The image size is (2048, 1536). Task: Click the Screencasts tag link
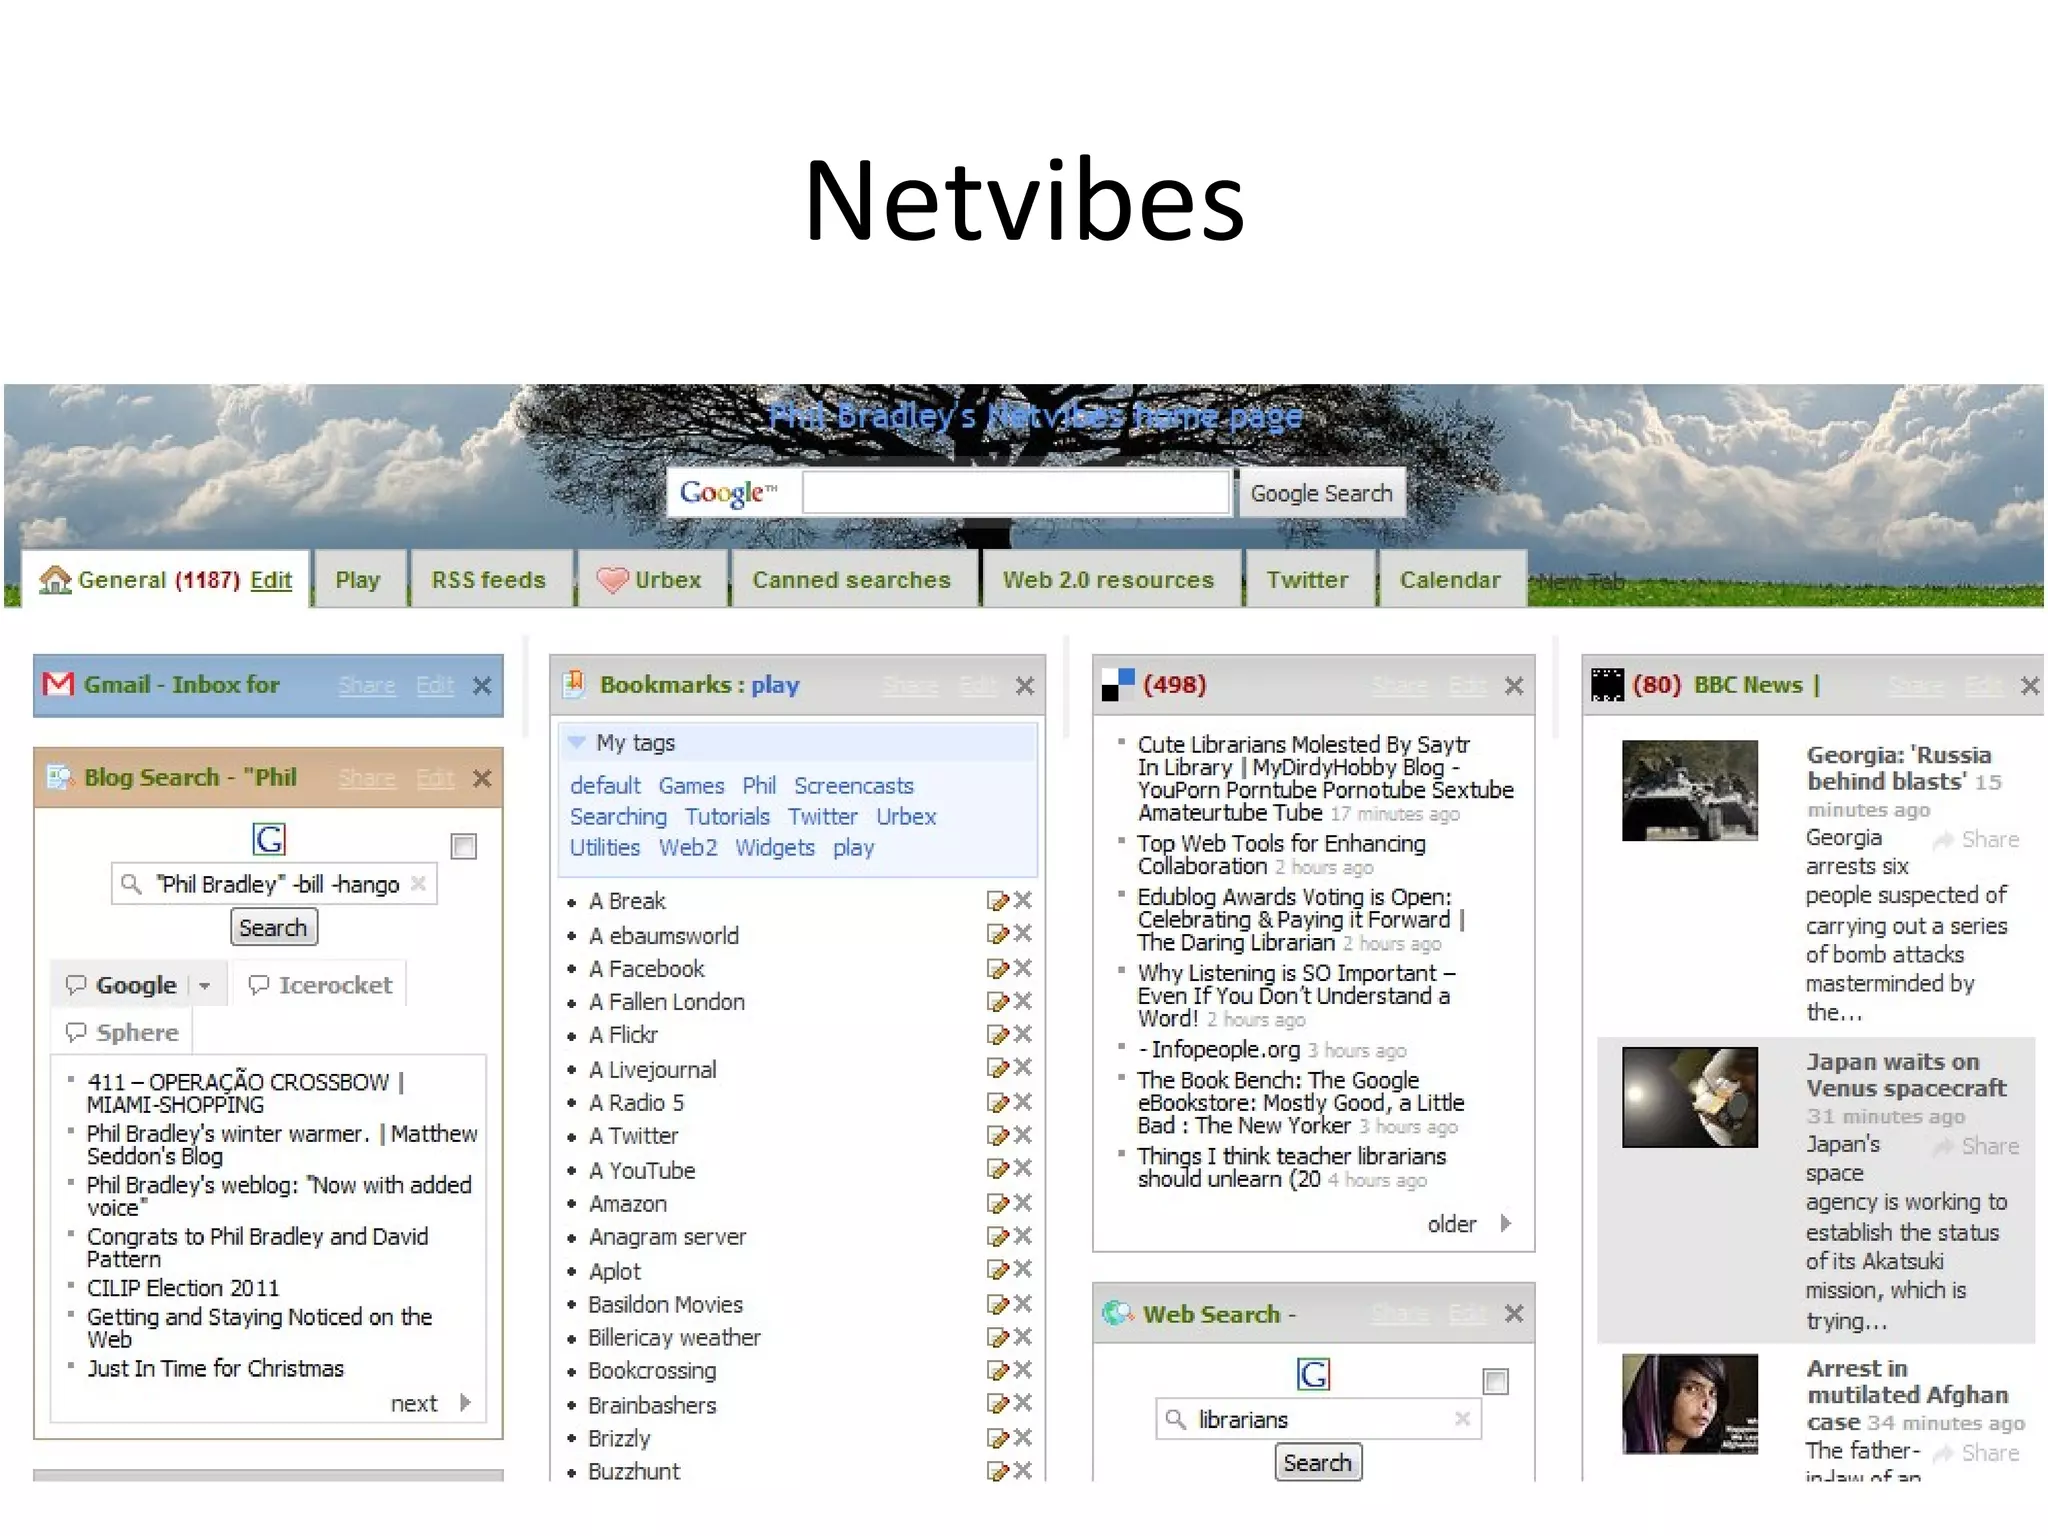854,786
